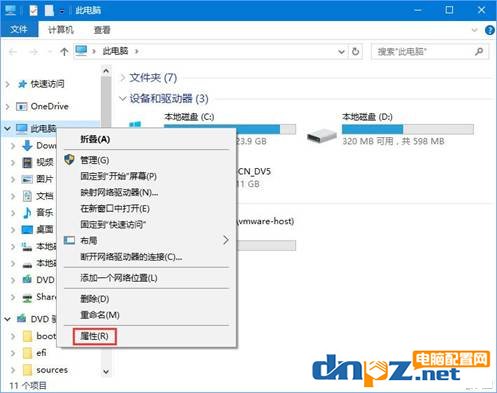Open the Help question mark icon

490,30
